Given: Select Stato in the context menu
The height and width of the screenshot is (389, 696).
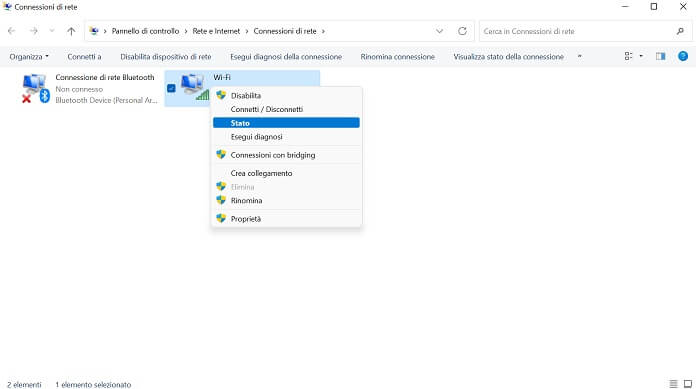Looking at the screenshot, I should click(286, 123).
